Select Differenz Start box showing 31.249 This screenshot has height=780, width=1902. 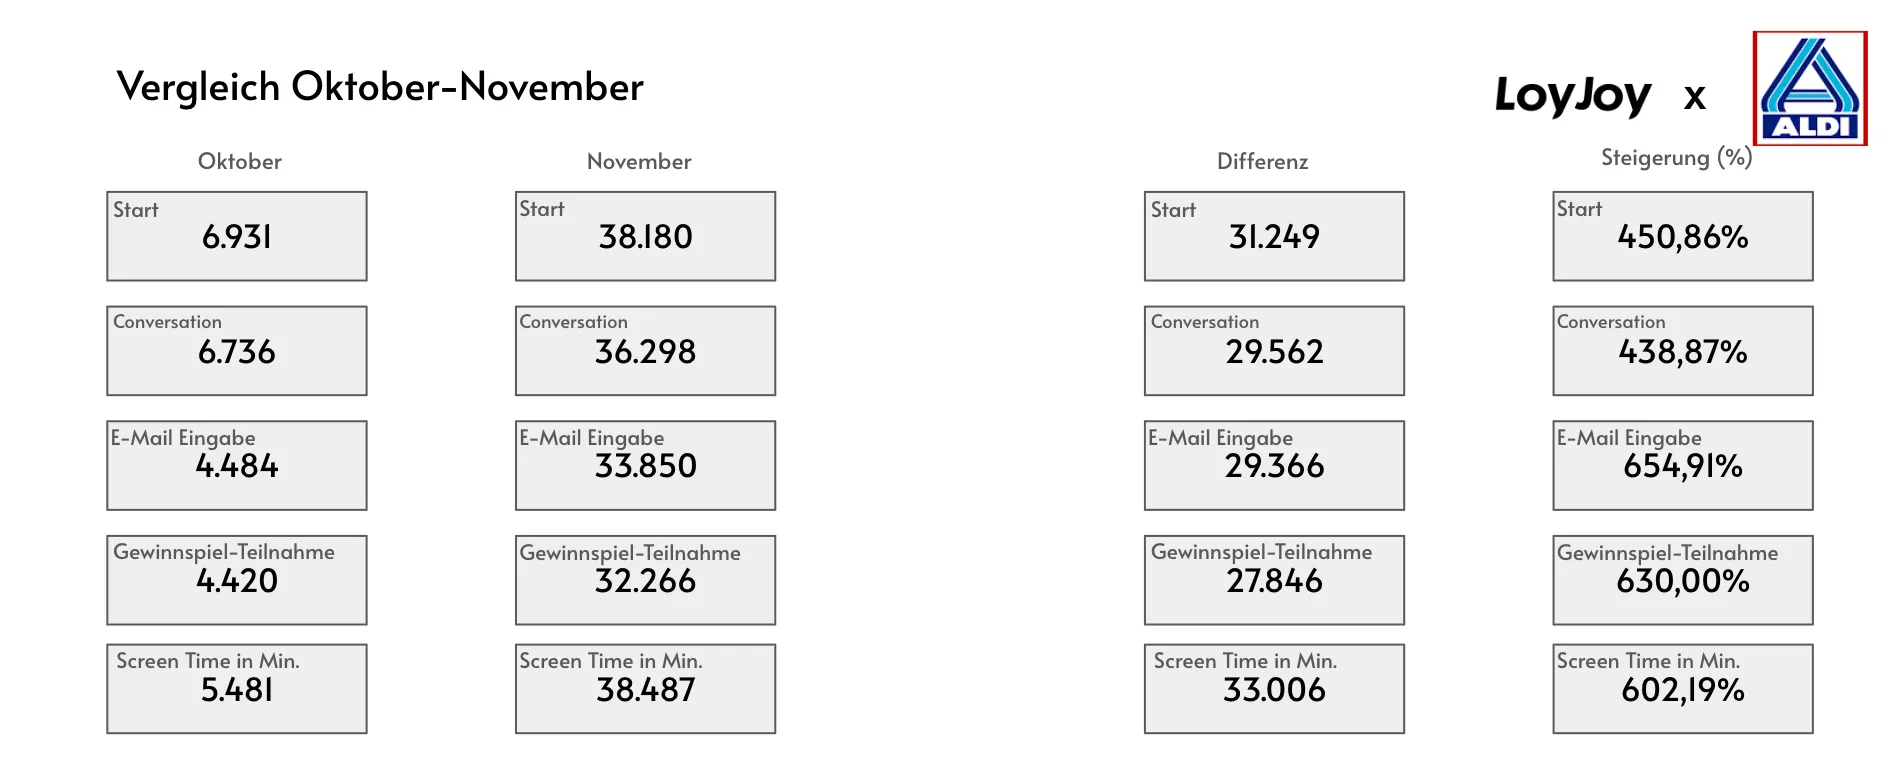coord(1274,236)
